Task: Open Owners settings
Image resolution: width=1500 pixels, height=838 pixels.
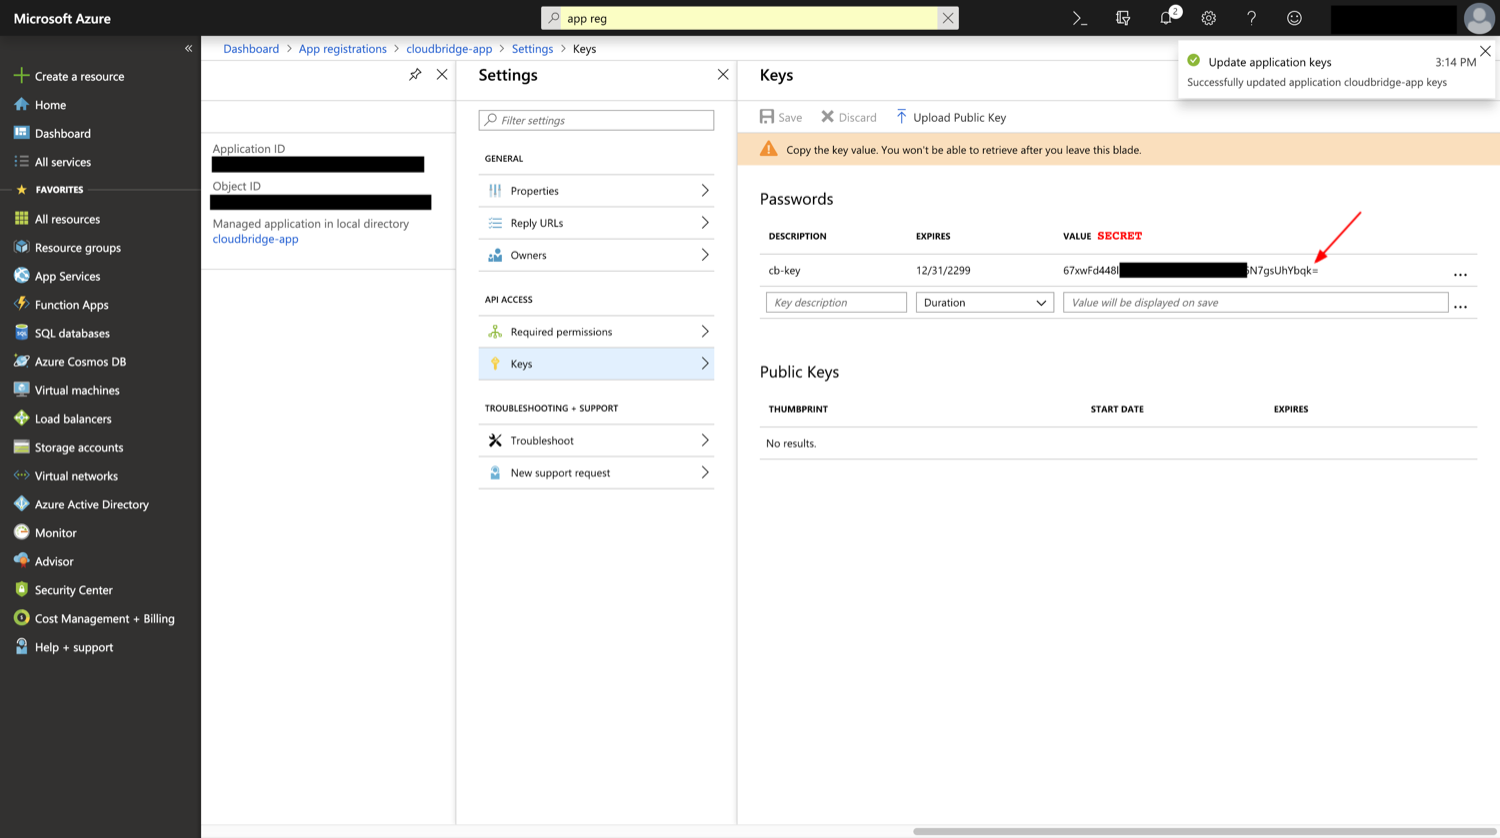Action: pyautogui.click(x=597, y=255)
